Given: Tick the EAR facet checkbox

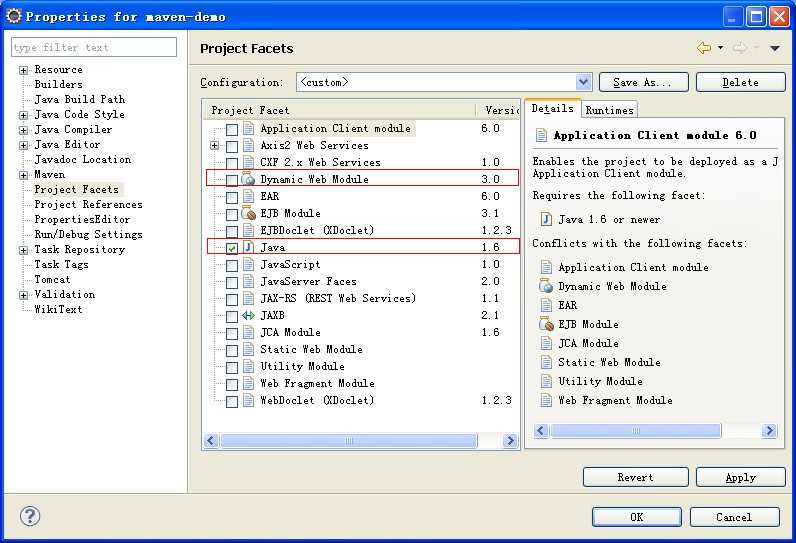Looking at the screenshot, I should (231, 197).
